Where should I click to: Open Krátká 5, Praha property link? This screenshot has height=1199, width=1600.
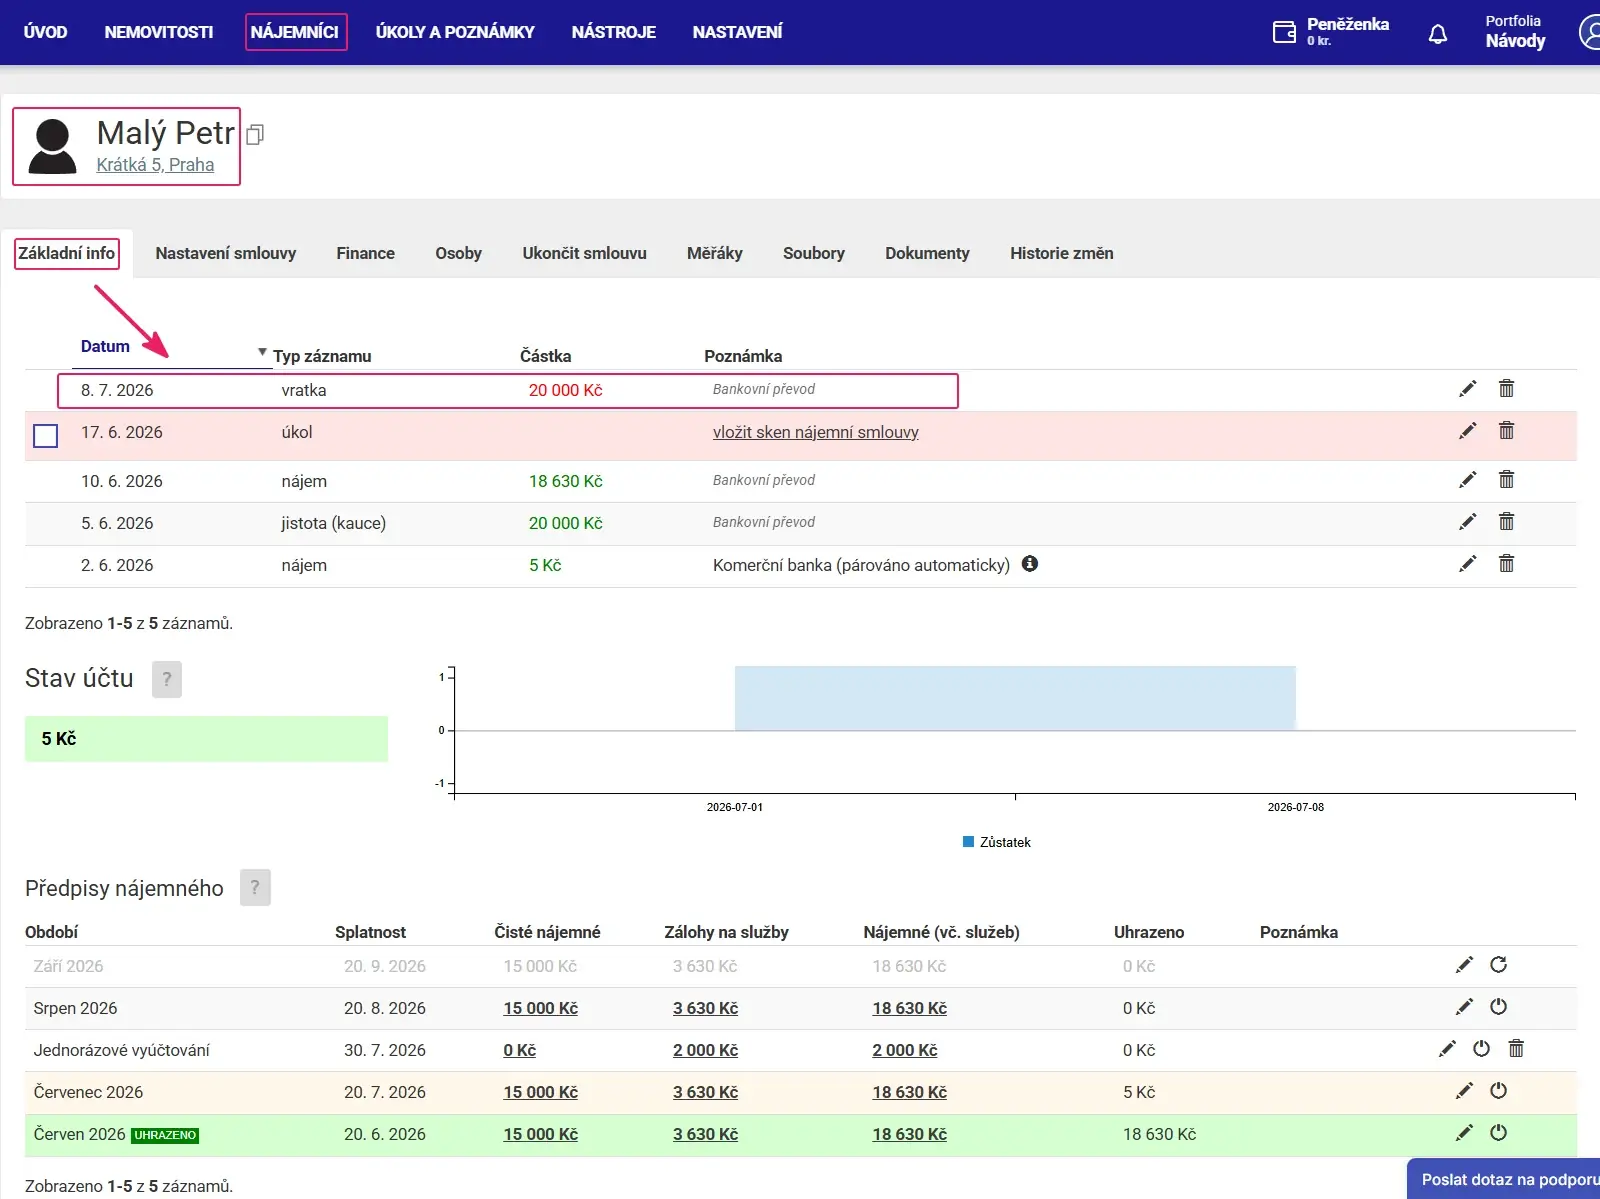coord(155,165)
